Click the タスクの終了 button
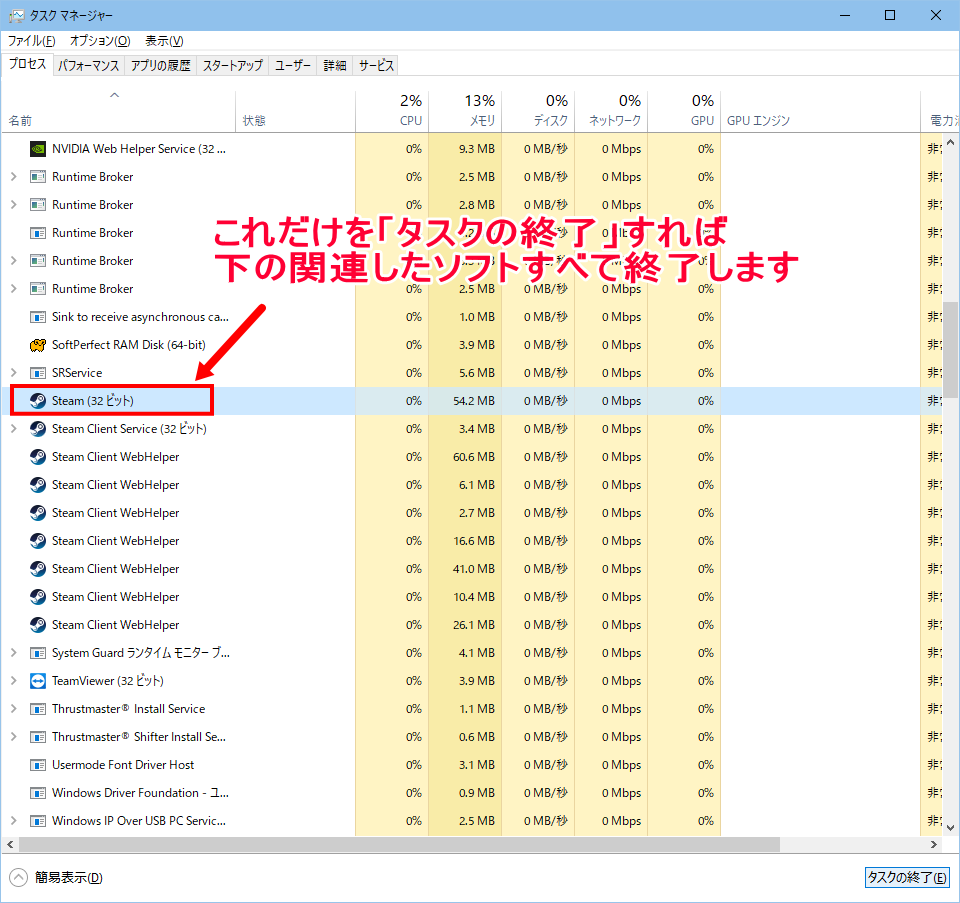 coord(907,877)
